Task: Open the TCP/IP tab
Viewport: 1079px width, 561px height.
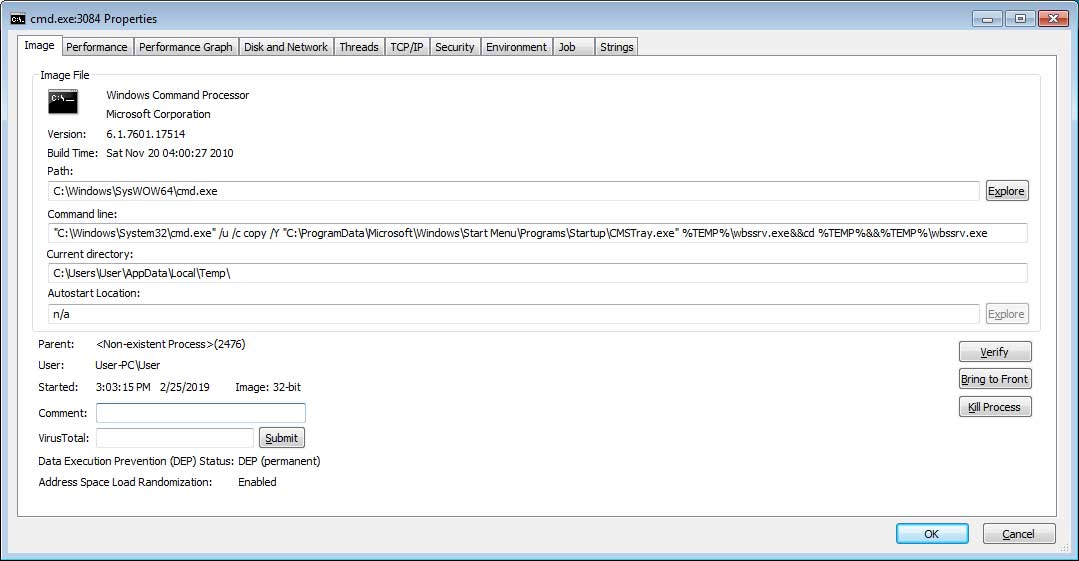Action: pos(407,47)
